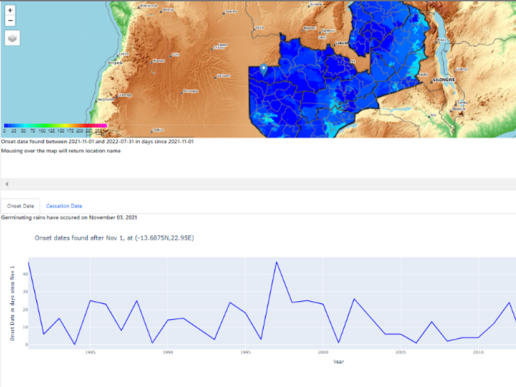Click the 2000 tick on year axis
This screenshot has height=387, width=516.
point(323,352)
